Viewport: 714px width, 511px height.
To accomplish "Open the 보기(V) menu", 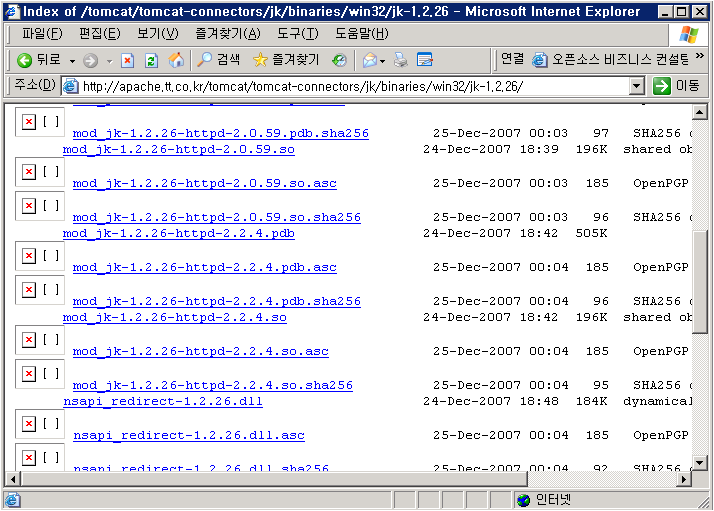I will [x=158, y=34].
